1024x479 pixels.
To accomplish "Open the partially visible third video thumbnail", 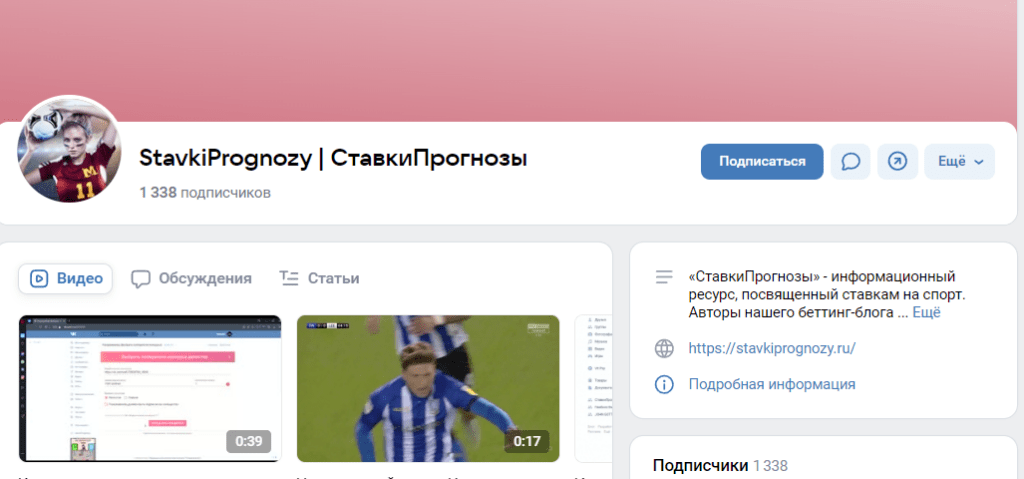I will (x=594, y=388).
